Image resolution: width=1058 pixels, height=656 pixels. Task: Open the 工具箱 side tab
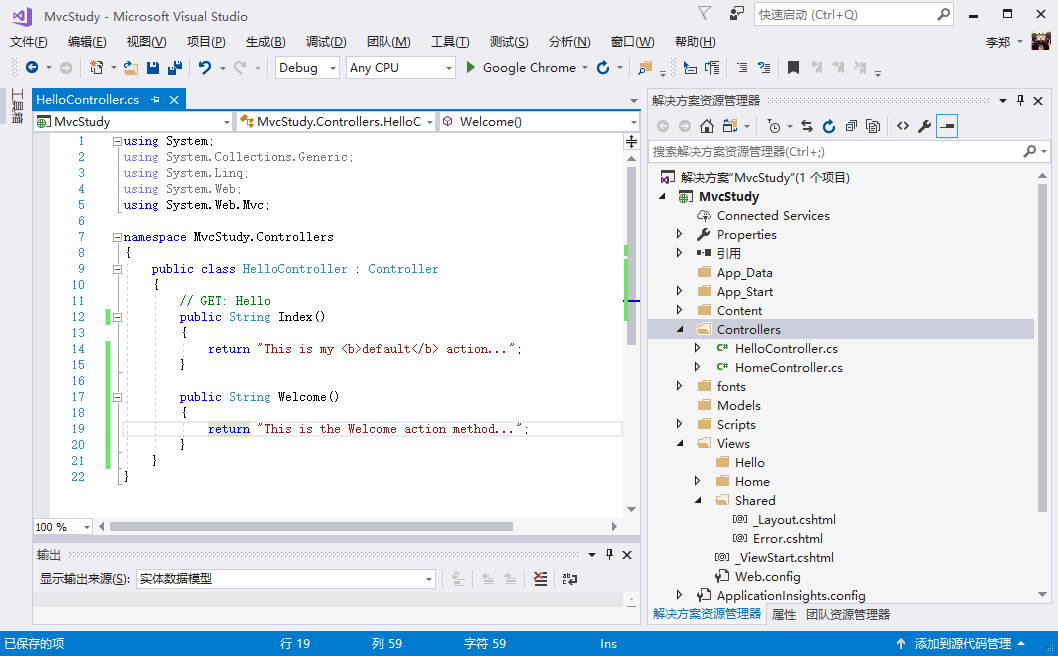(x=17, y=106)
